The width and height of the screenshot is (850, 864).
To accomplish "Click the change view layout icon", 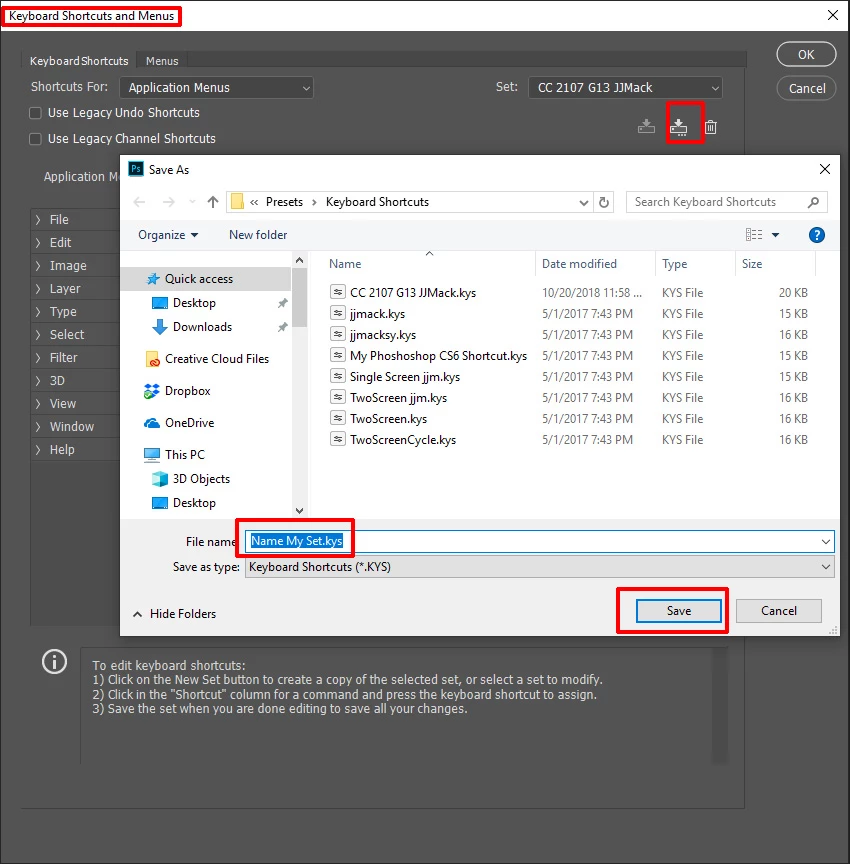I will [x=754, y=235].
